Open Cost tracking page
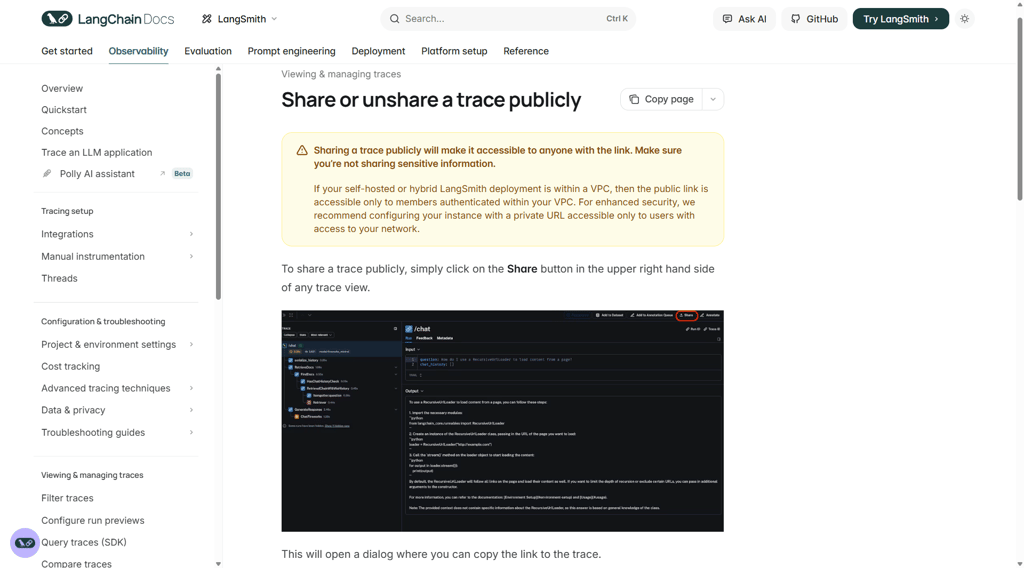Viewport: 1024px width, 568px height. click(71, 366)
